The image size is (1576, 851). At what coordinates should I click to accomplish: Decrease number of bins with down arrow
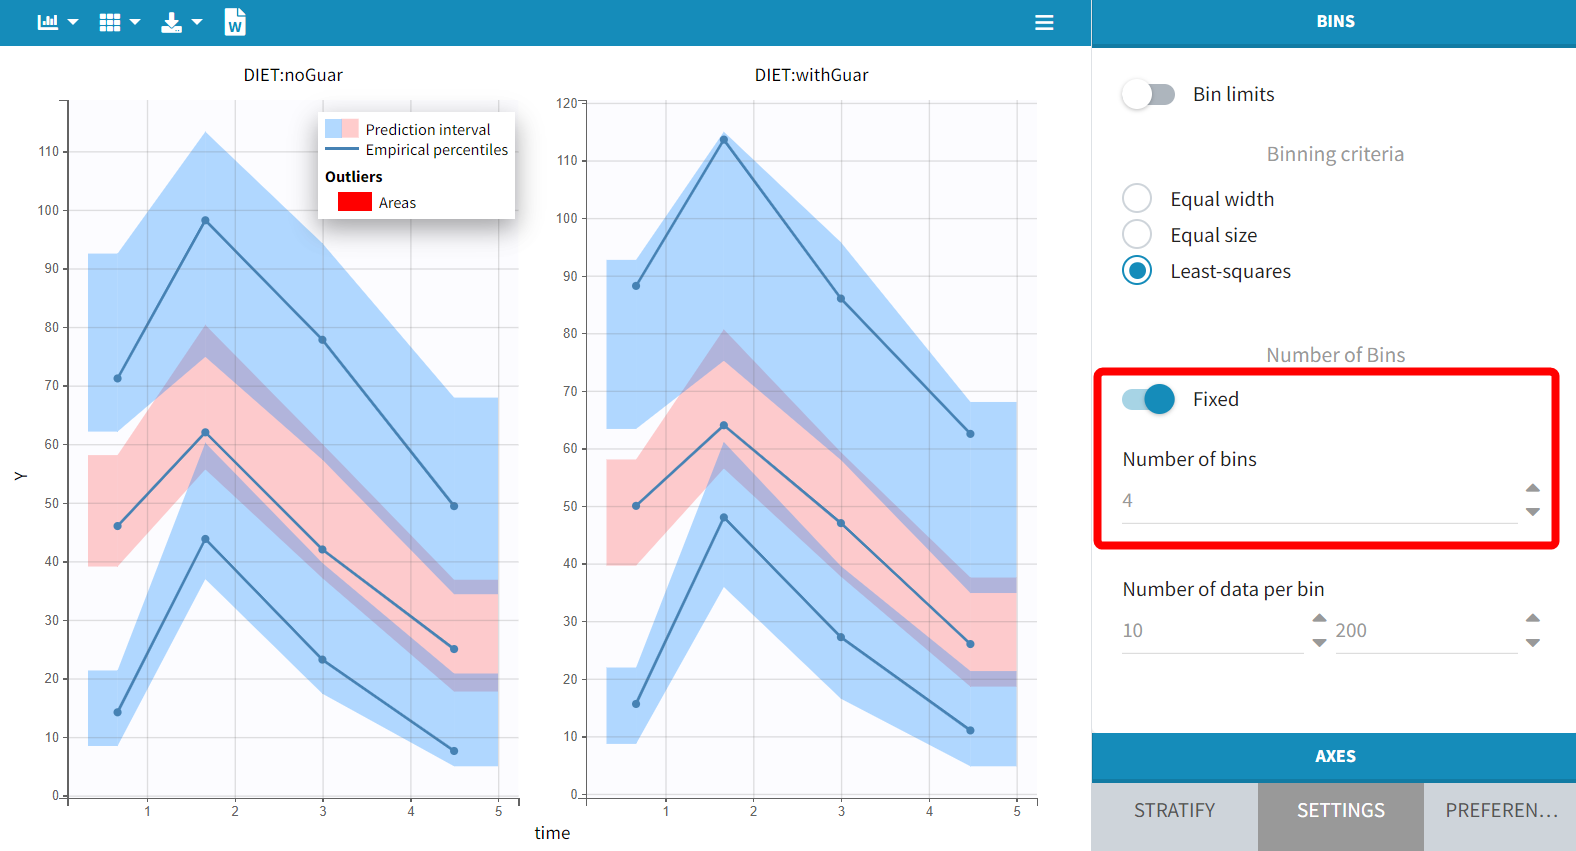pos(1532,512)
